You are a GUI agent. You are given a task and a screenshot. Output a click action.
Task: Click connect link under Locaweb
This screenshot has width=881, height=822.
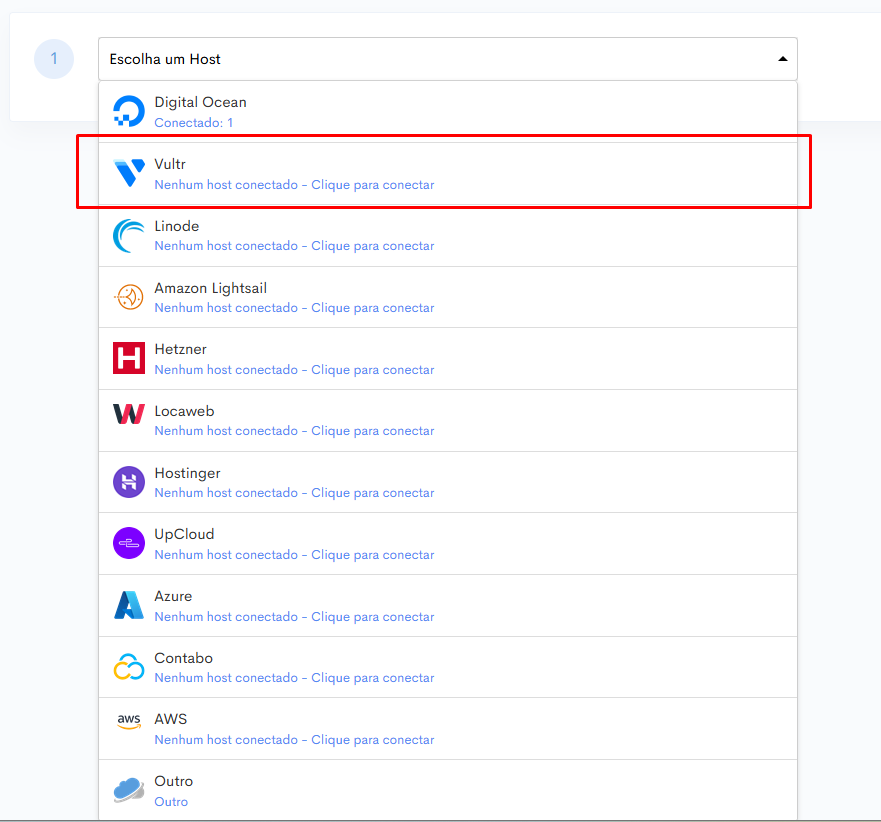tap(294, 430)
